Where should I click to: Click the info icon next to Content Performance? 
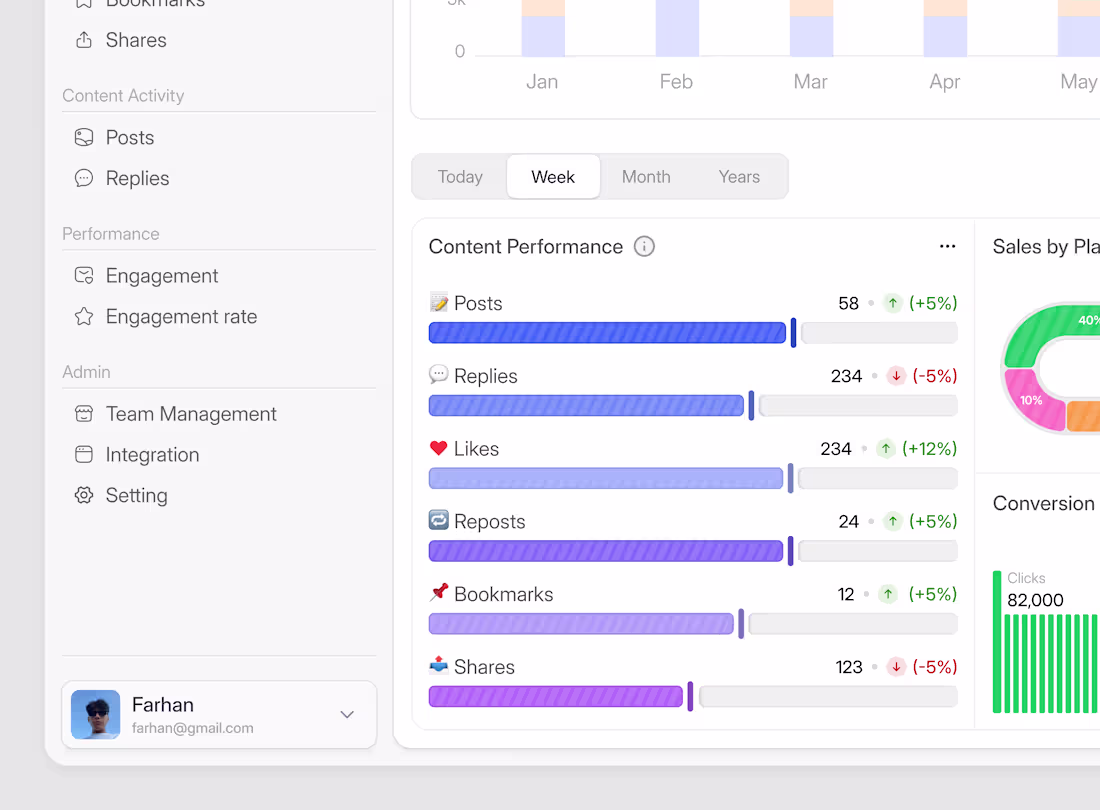[x=644, y=246]
